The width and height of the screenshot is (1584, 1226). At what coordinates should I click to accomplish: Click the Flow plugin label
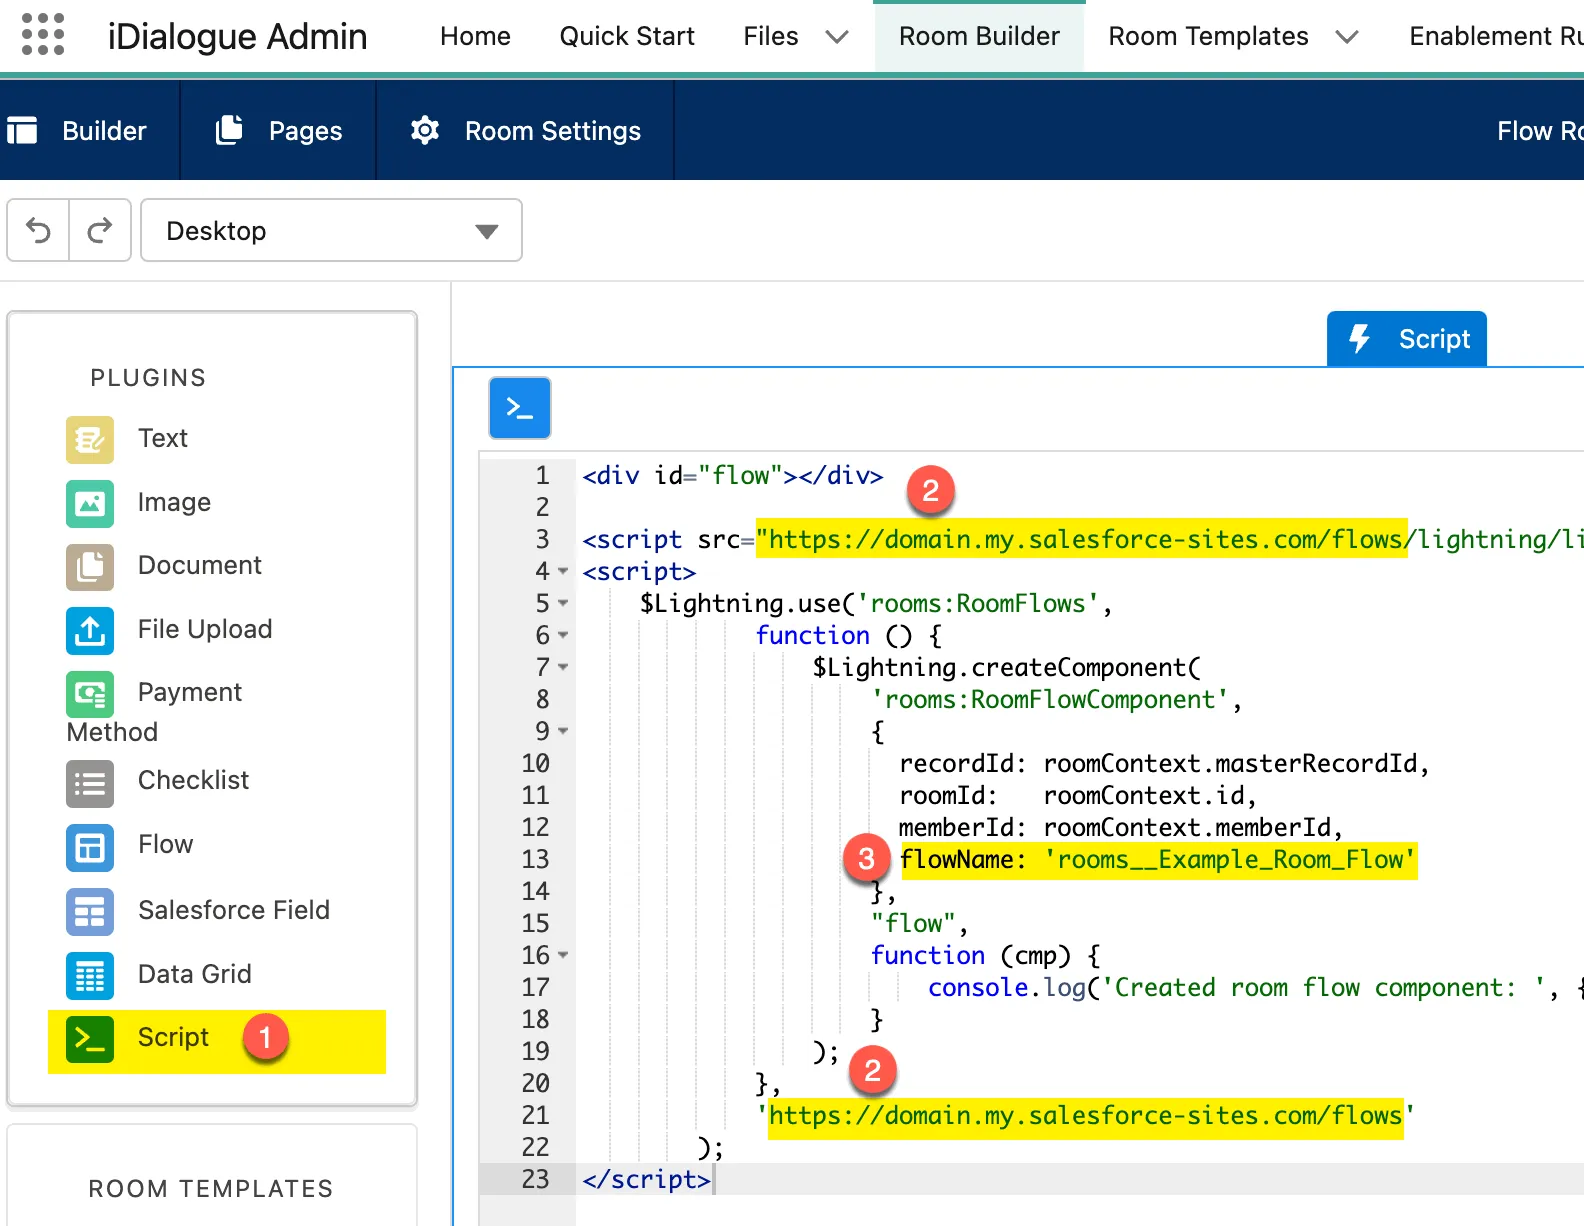coord(166,844)
